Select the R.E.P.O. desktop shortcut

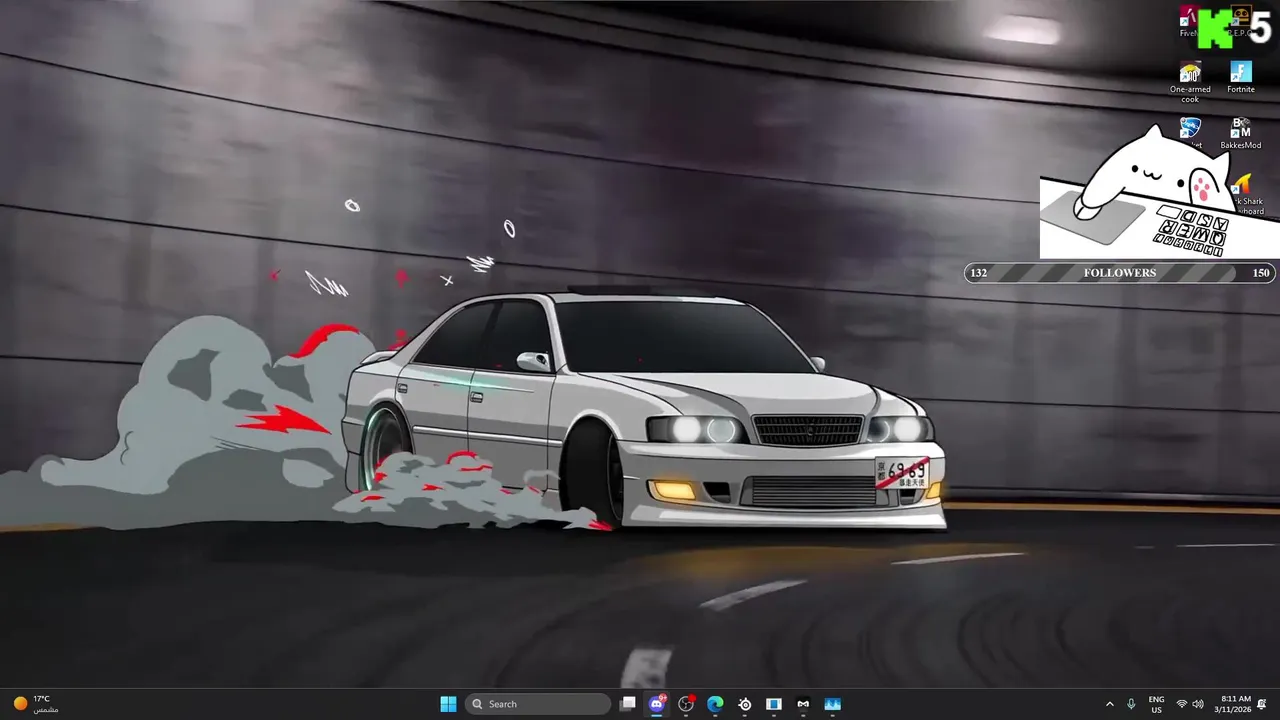click(1241, 22)
